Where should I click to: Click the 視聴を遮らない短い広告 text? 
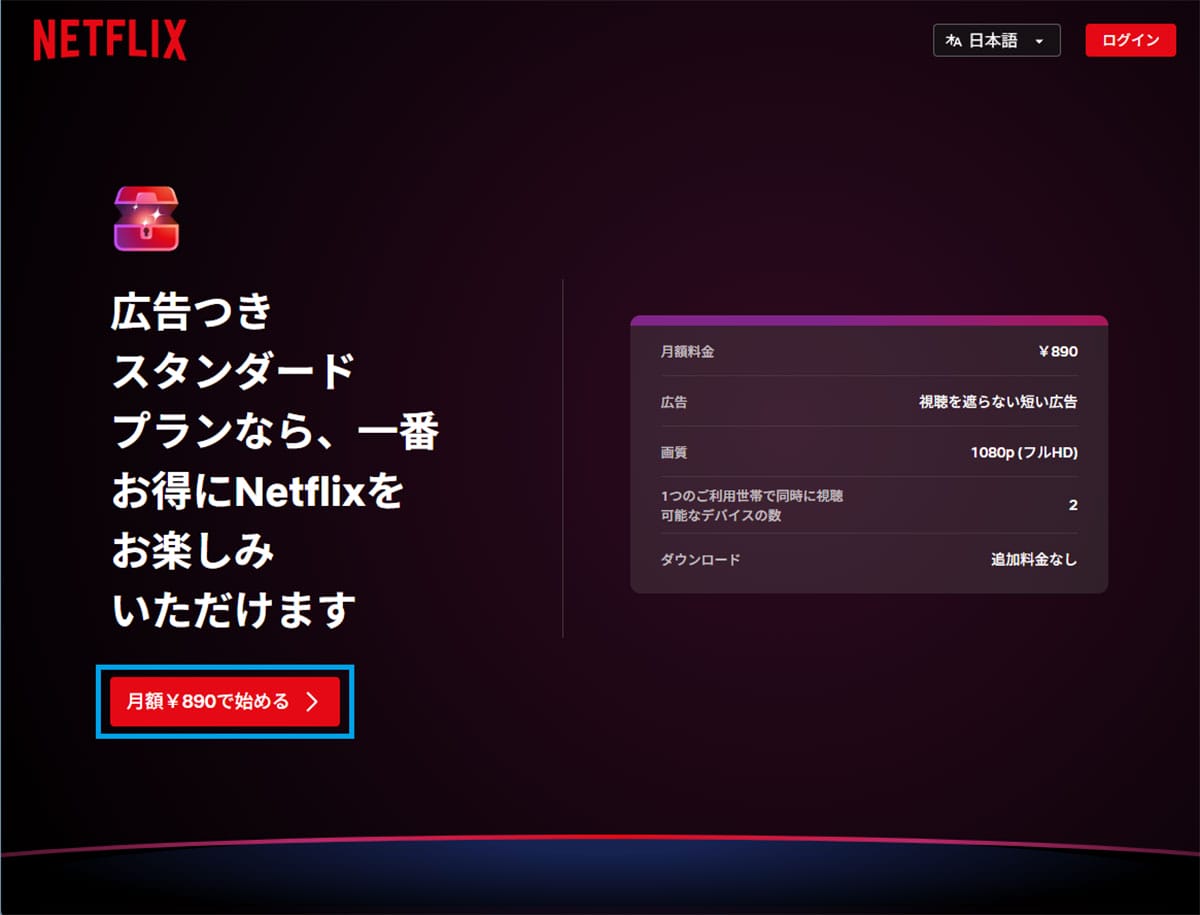(x=998, y=402)
